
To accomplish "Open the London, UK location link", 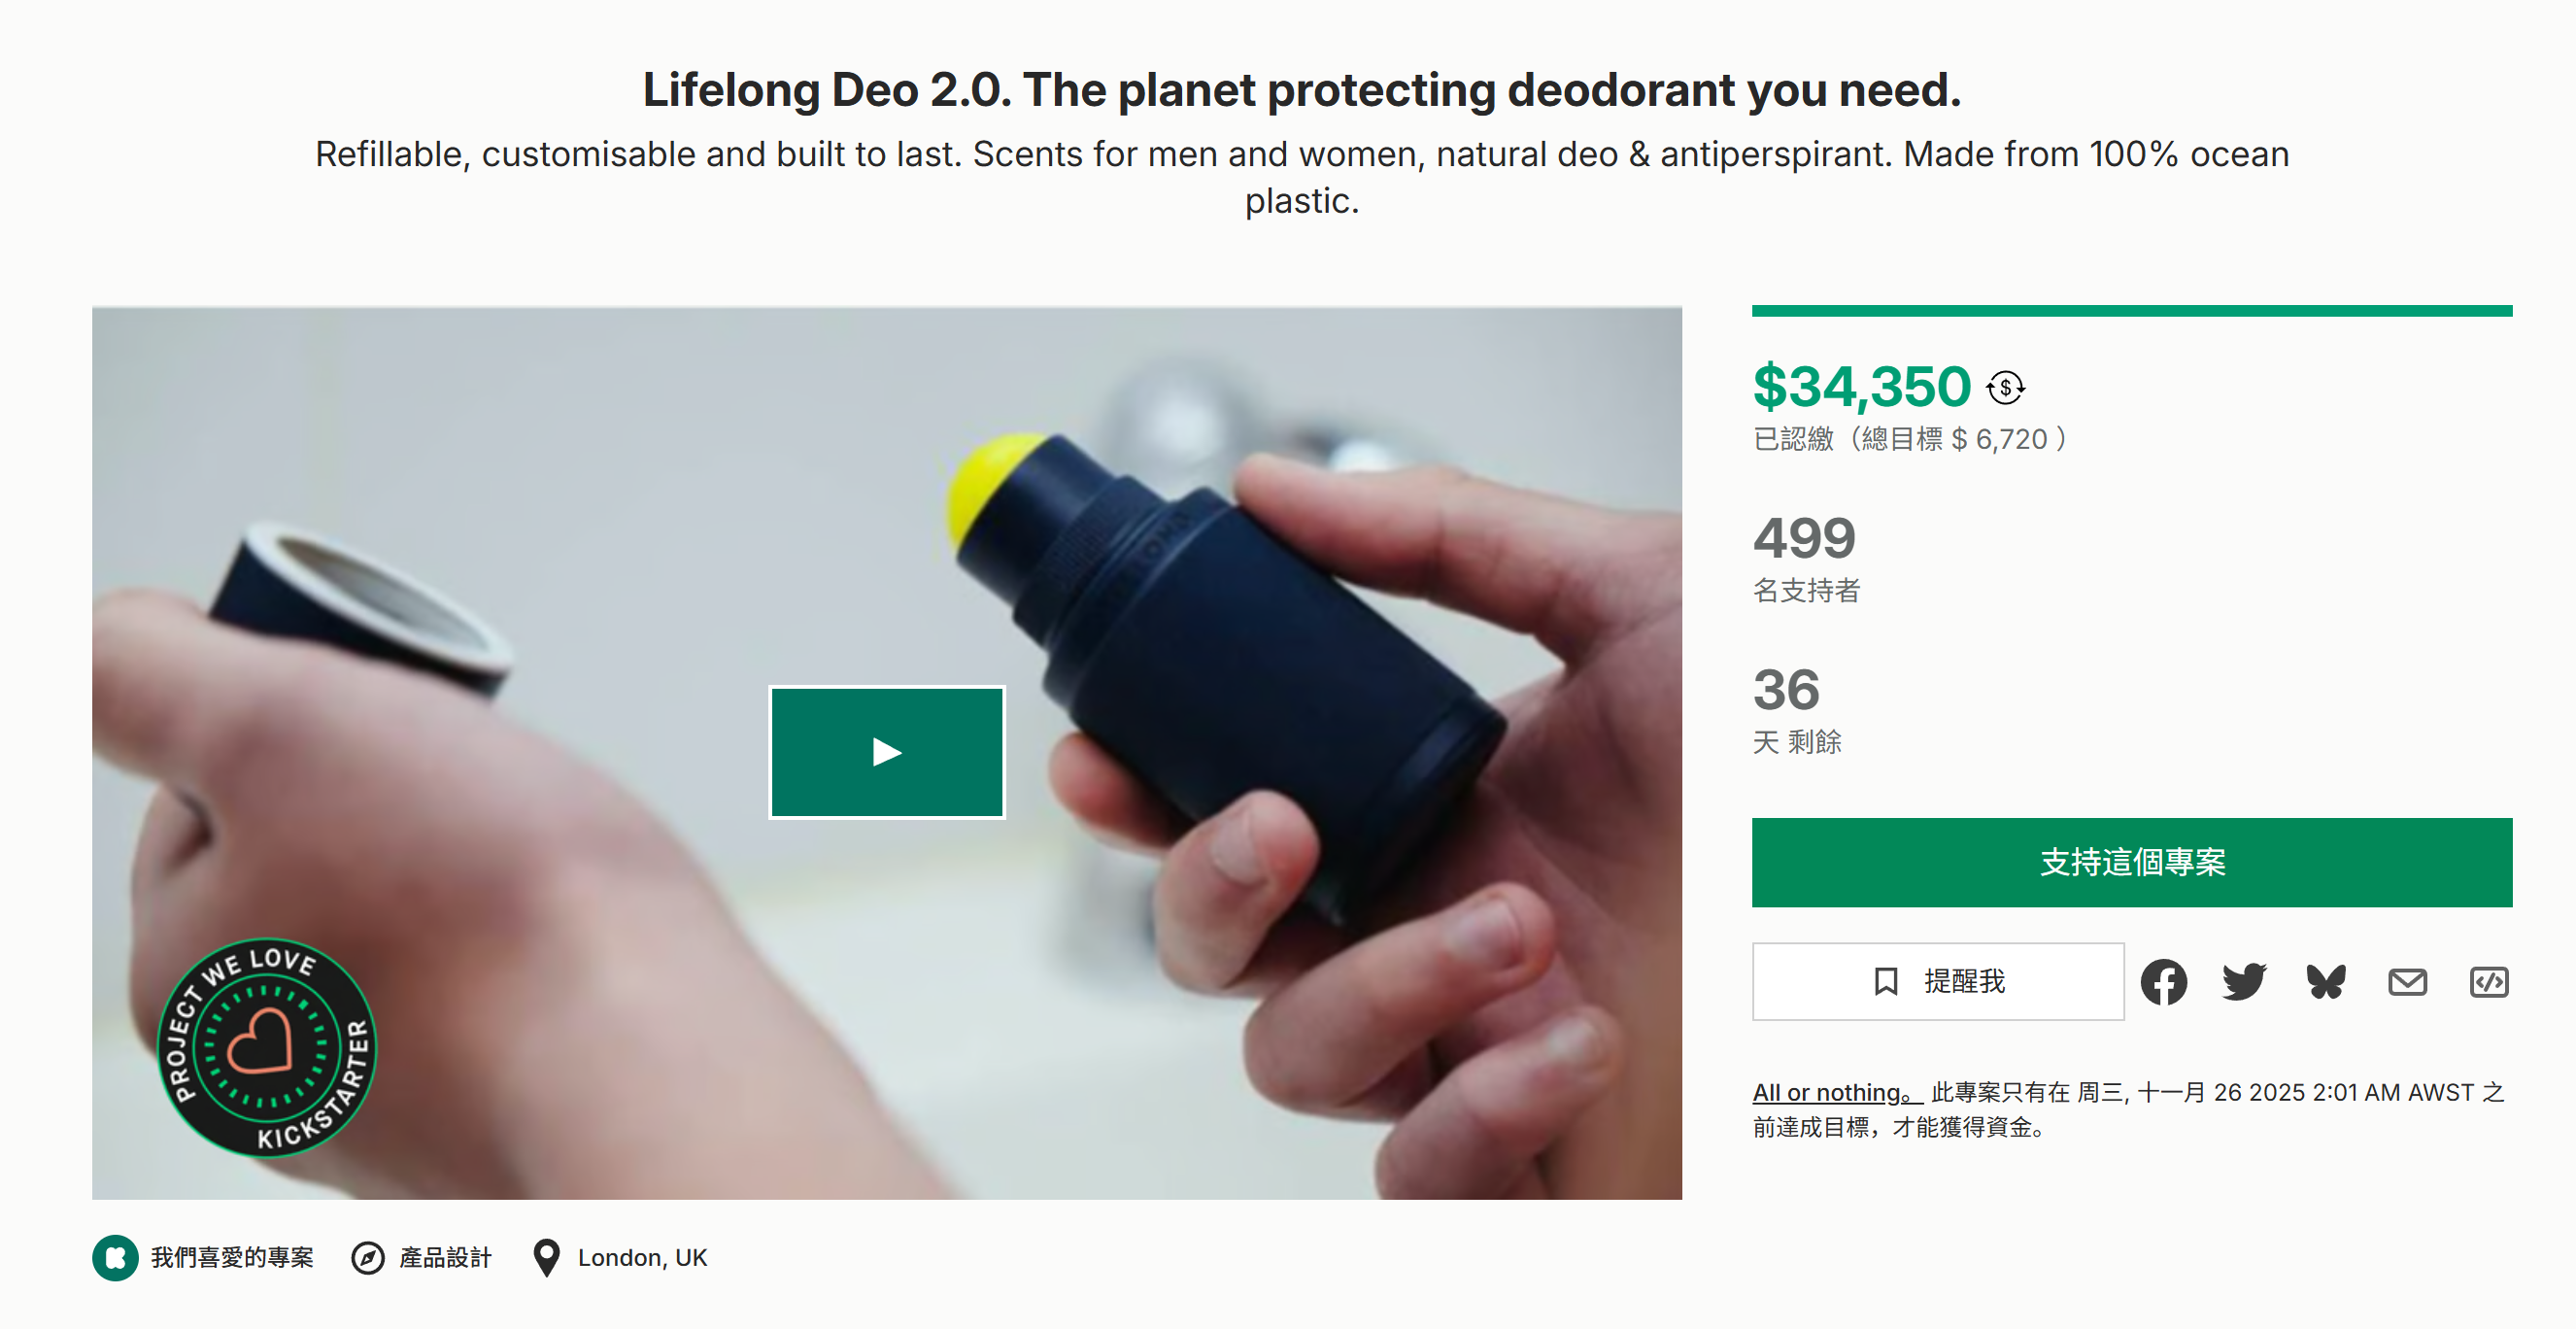I will tap(642, 1257).
